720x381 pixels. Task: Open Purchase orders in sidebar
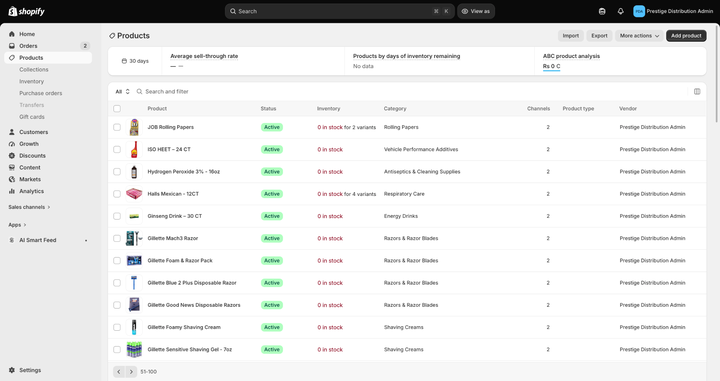(40, 93)
